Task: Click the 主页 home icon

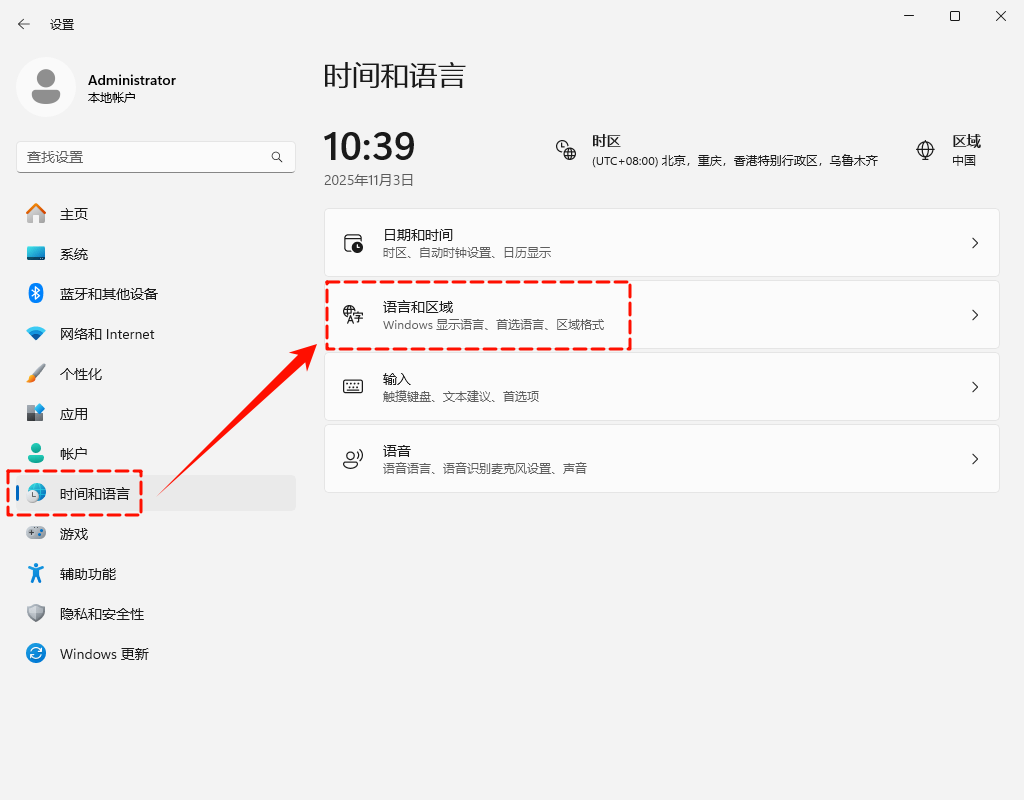Action: click(x=72, y=213)
